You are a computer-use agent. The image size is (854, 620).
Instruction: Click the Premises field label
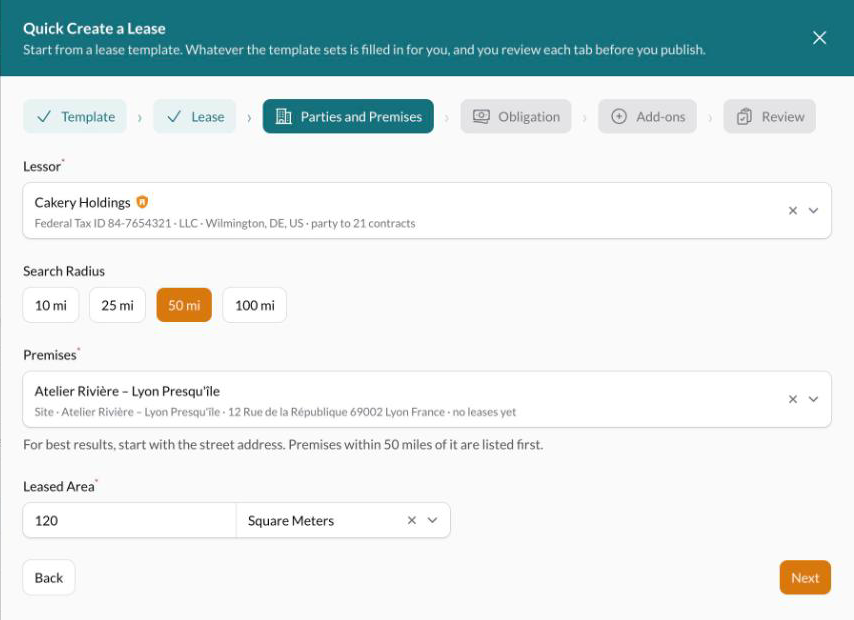(50, 355)
